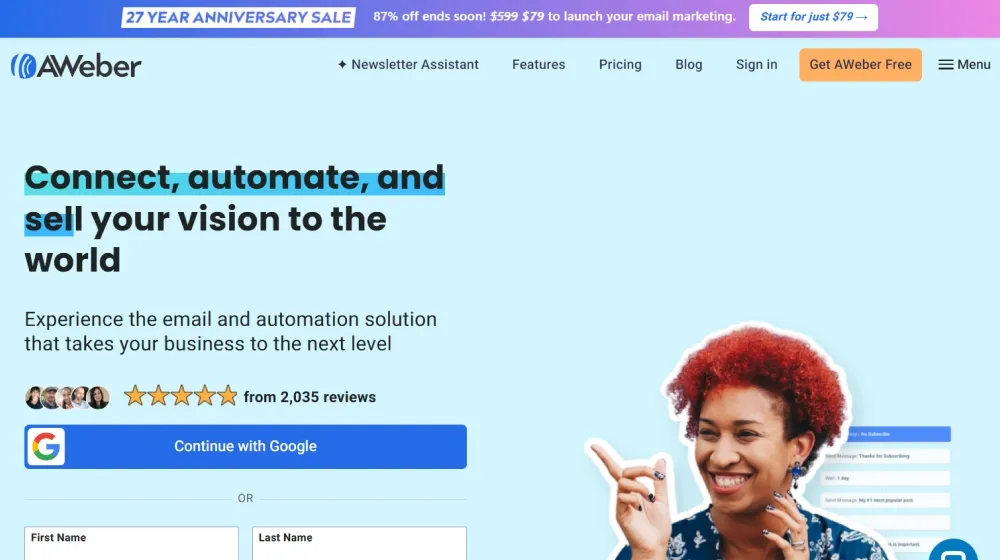
Task: Click the five gold rating stars
Action: [180, 396]
